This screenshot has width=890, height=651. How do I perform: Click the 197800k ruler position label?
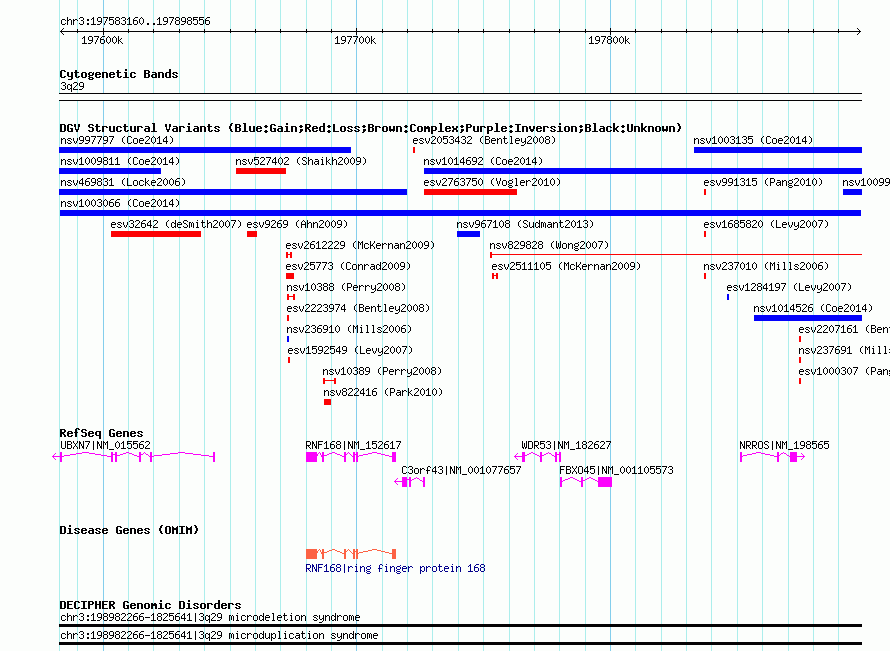click(609, 40)
